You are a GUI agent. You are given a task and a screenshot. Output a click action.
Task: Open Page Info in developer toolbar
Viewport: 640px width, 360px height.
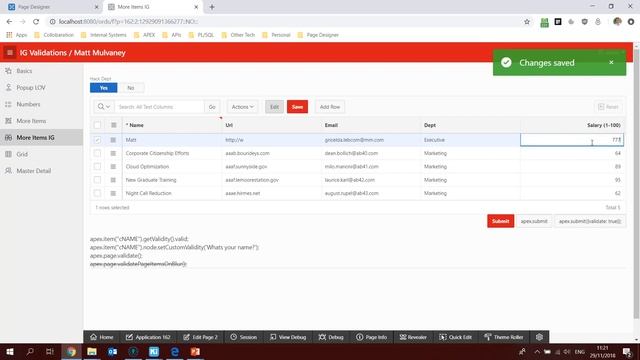pyautogui.click(x=371, y=337)
